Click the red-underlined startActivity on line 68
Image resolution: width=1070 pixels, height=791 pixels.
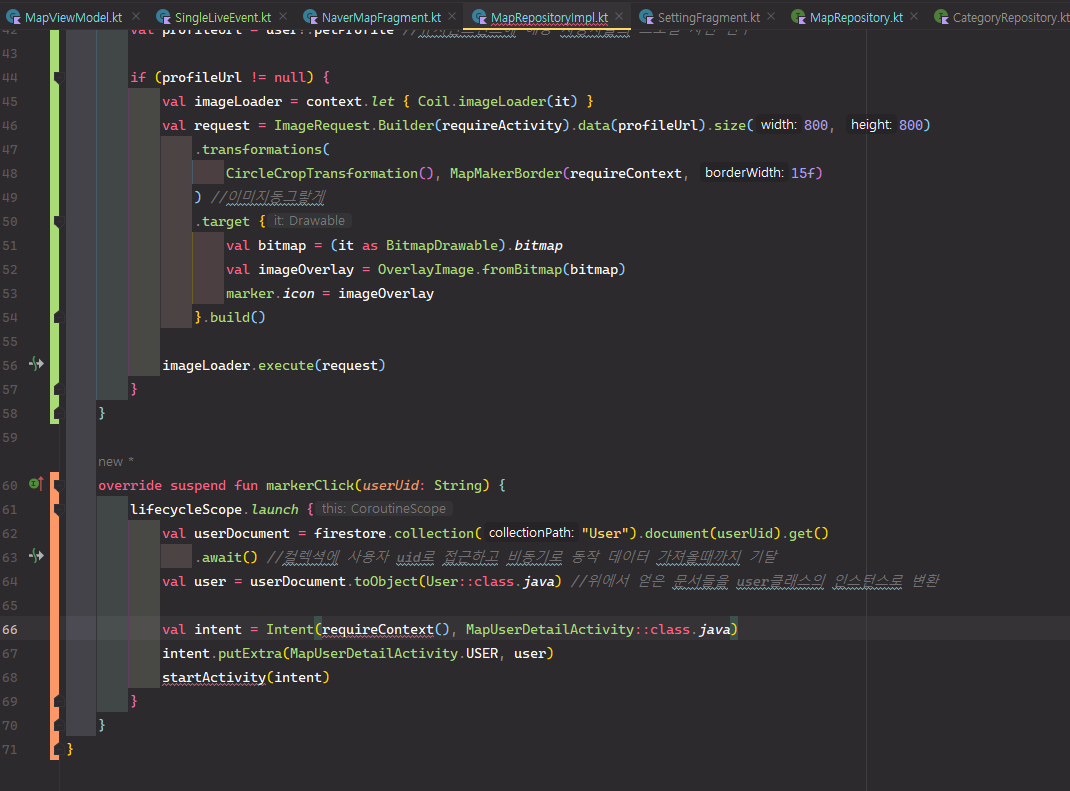click(x=214, y=677)
